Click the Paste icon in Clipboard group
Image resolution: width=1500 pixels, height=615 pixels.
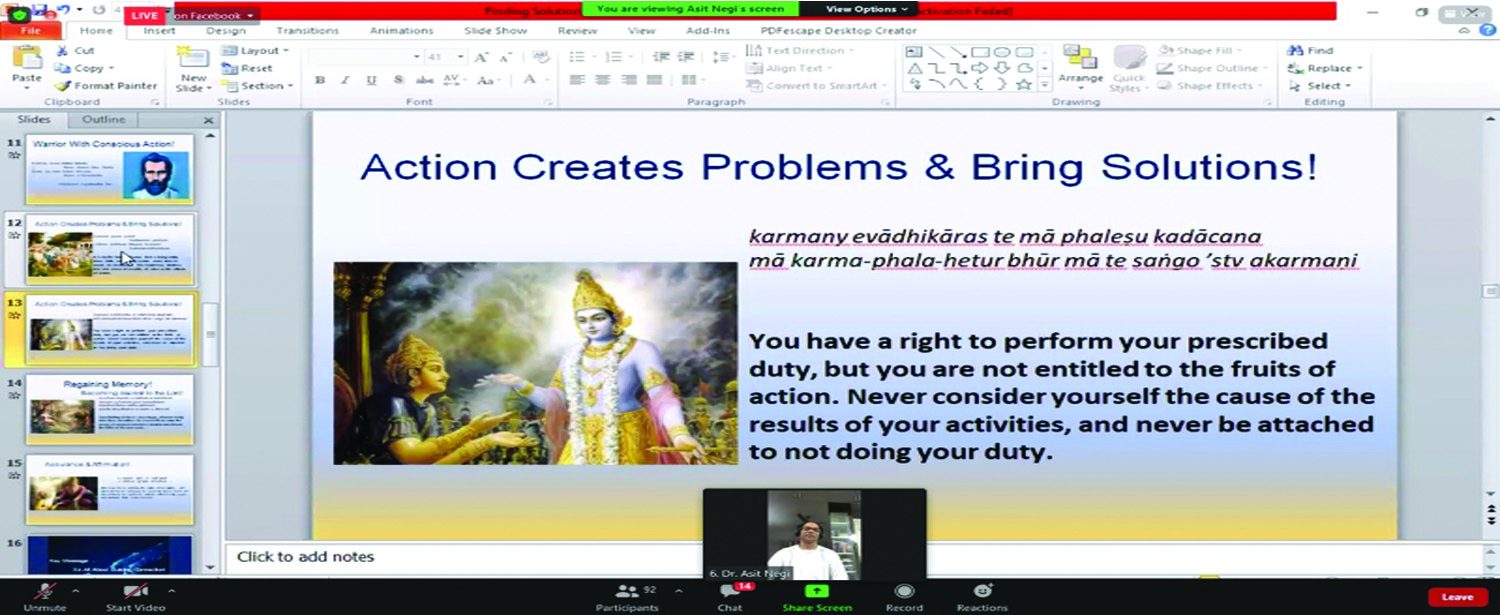coord(27,60)
